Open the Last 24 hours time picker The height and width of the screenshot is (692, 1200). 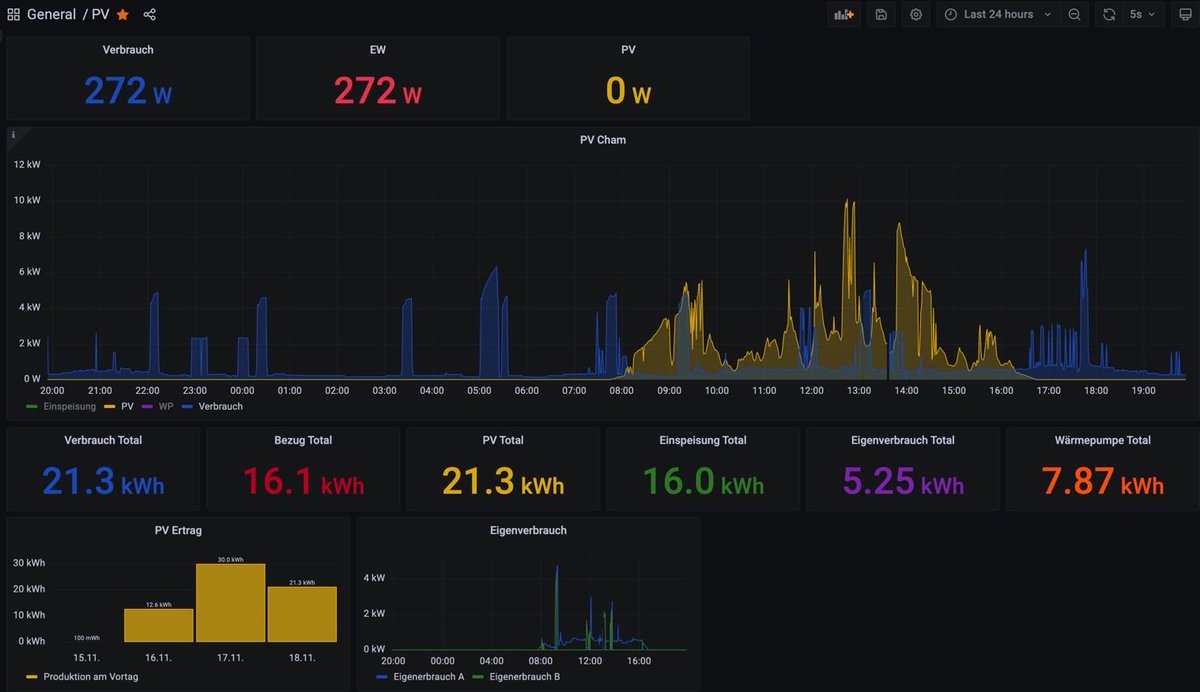click(x=997, y=15)
